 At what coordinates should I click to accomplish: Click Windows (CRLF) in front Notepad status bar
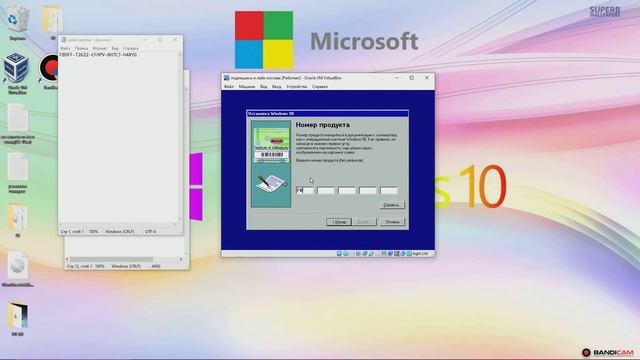[120, 231]
